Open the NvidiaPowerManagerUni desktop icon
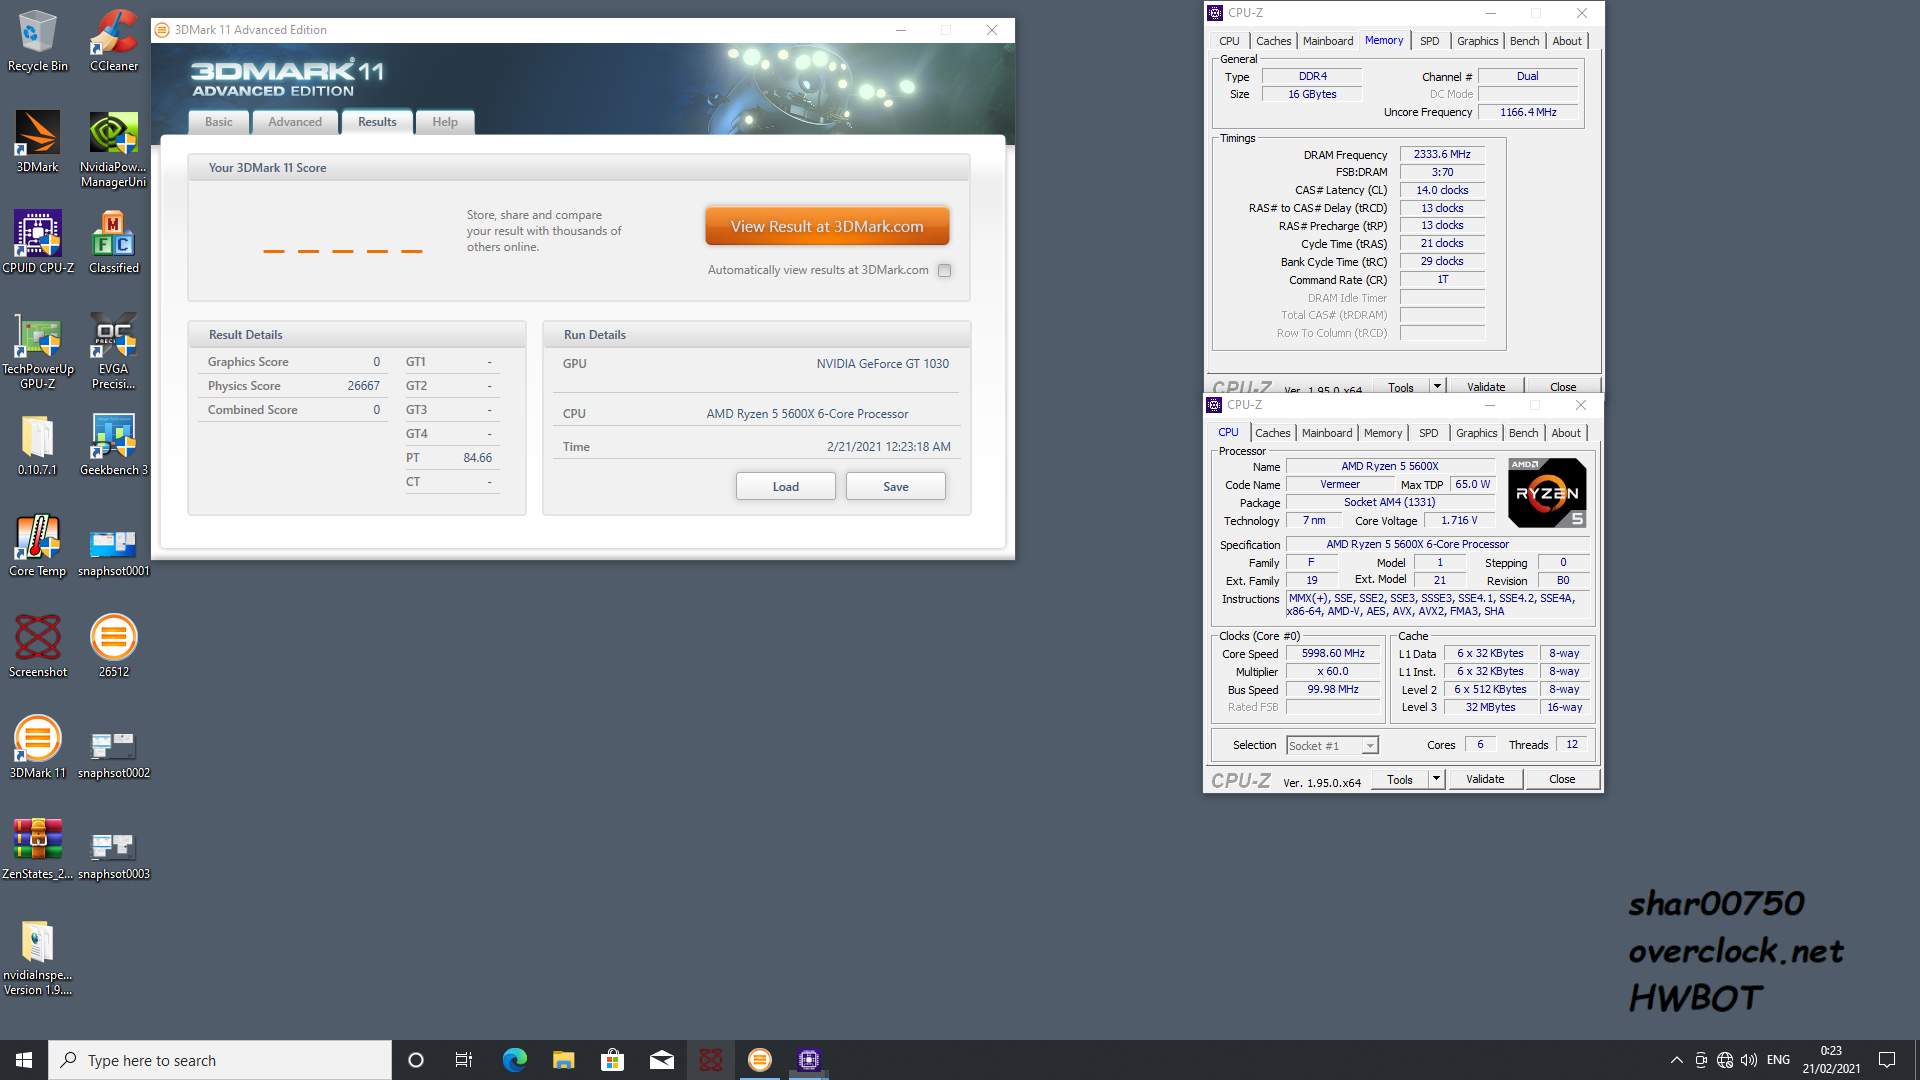Image resolution: width=1920 pixels, height=1080 pixels. 114,149
